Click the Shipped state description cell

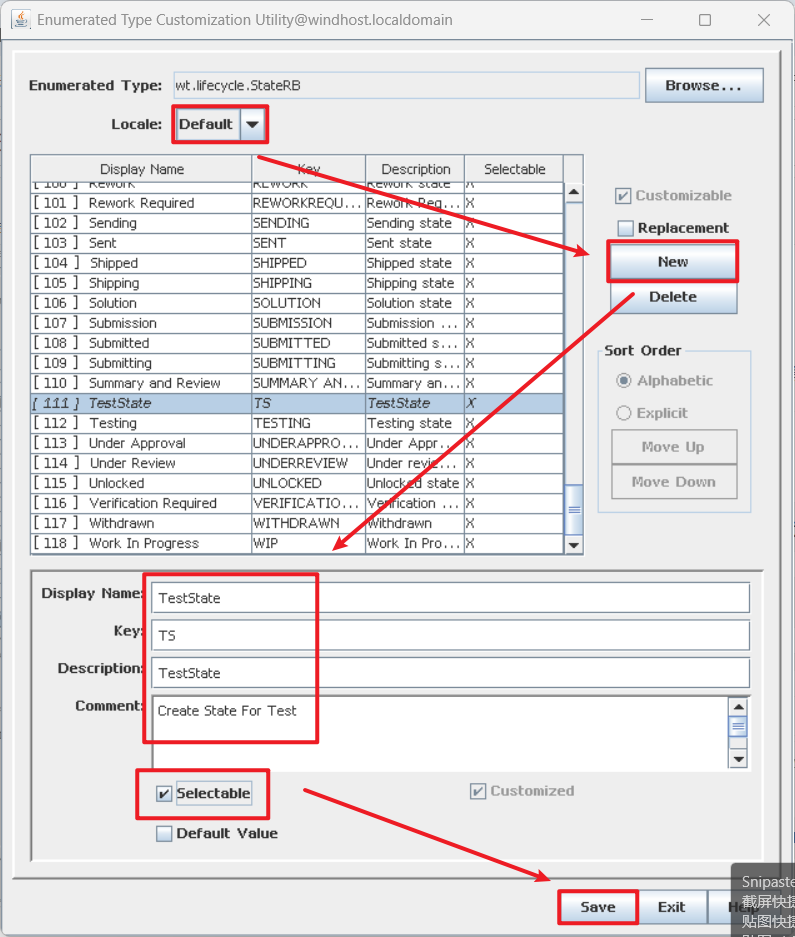(415, 263)
